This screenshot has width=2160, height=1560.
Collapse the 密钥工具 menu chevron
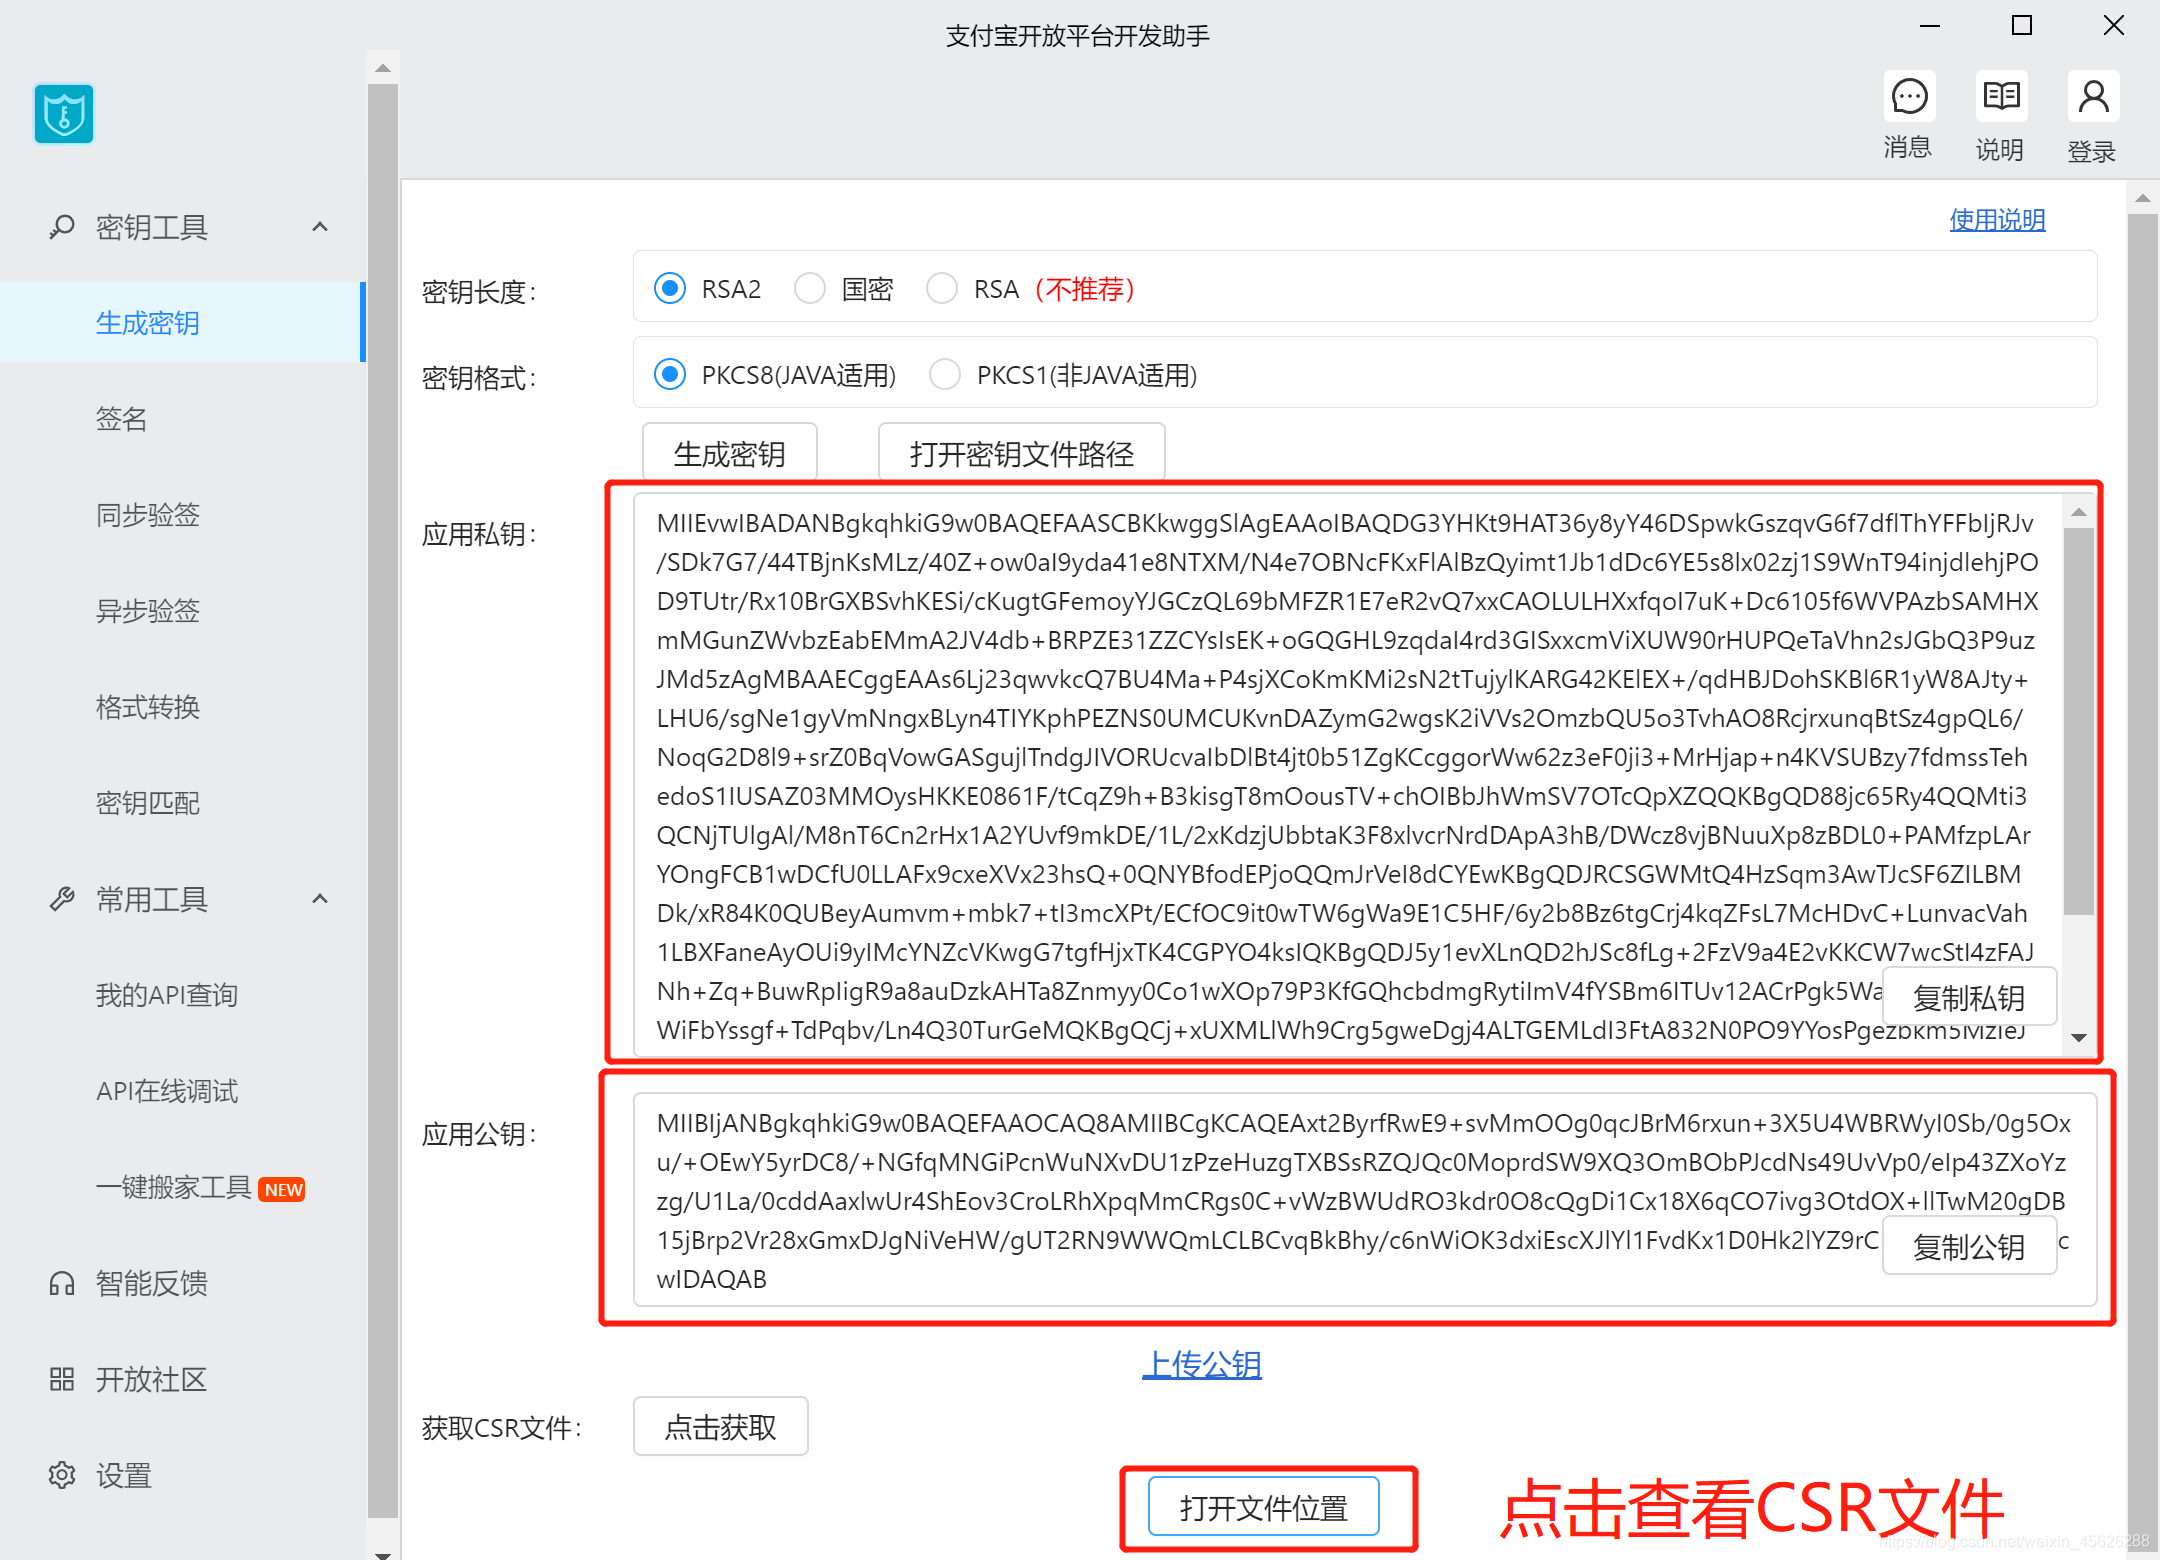pyautogui.click(x=320, y=227)
